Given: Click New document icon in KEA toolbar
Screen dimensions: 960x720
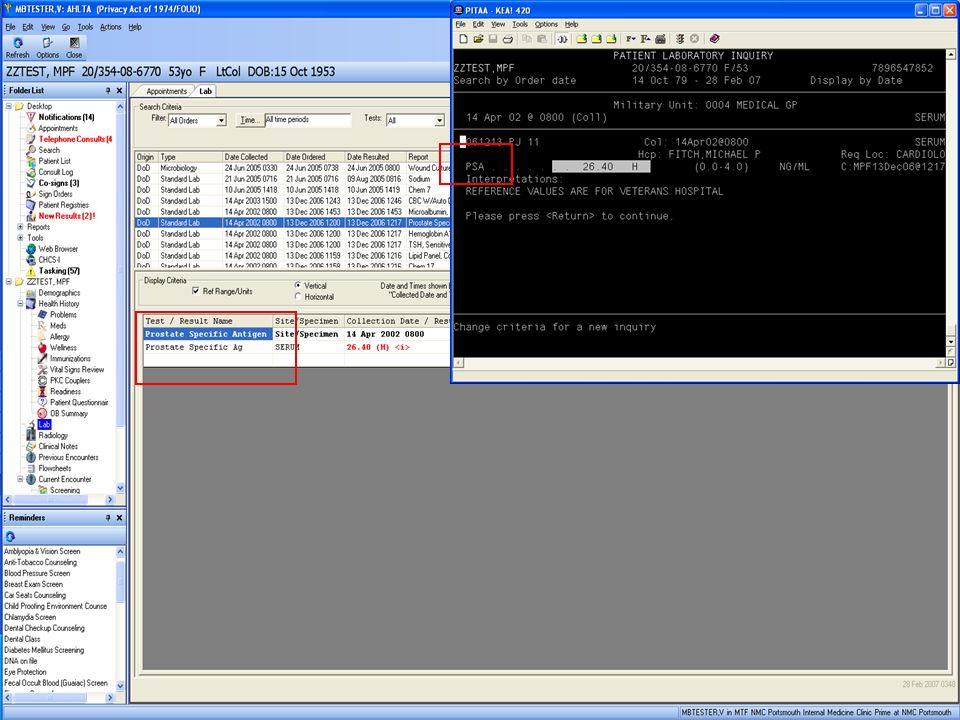Looking at the screenshot, I should [463, 39].
